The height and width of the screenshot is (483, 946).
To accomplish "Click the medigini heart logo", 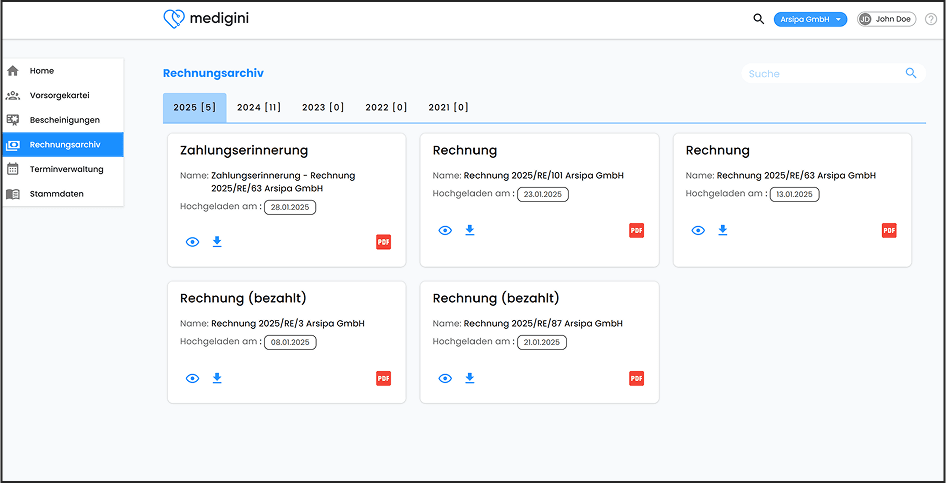I will (x=174, y=19).
